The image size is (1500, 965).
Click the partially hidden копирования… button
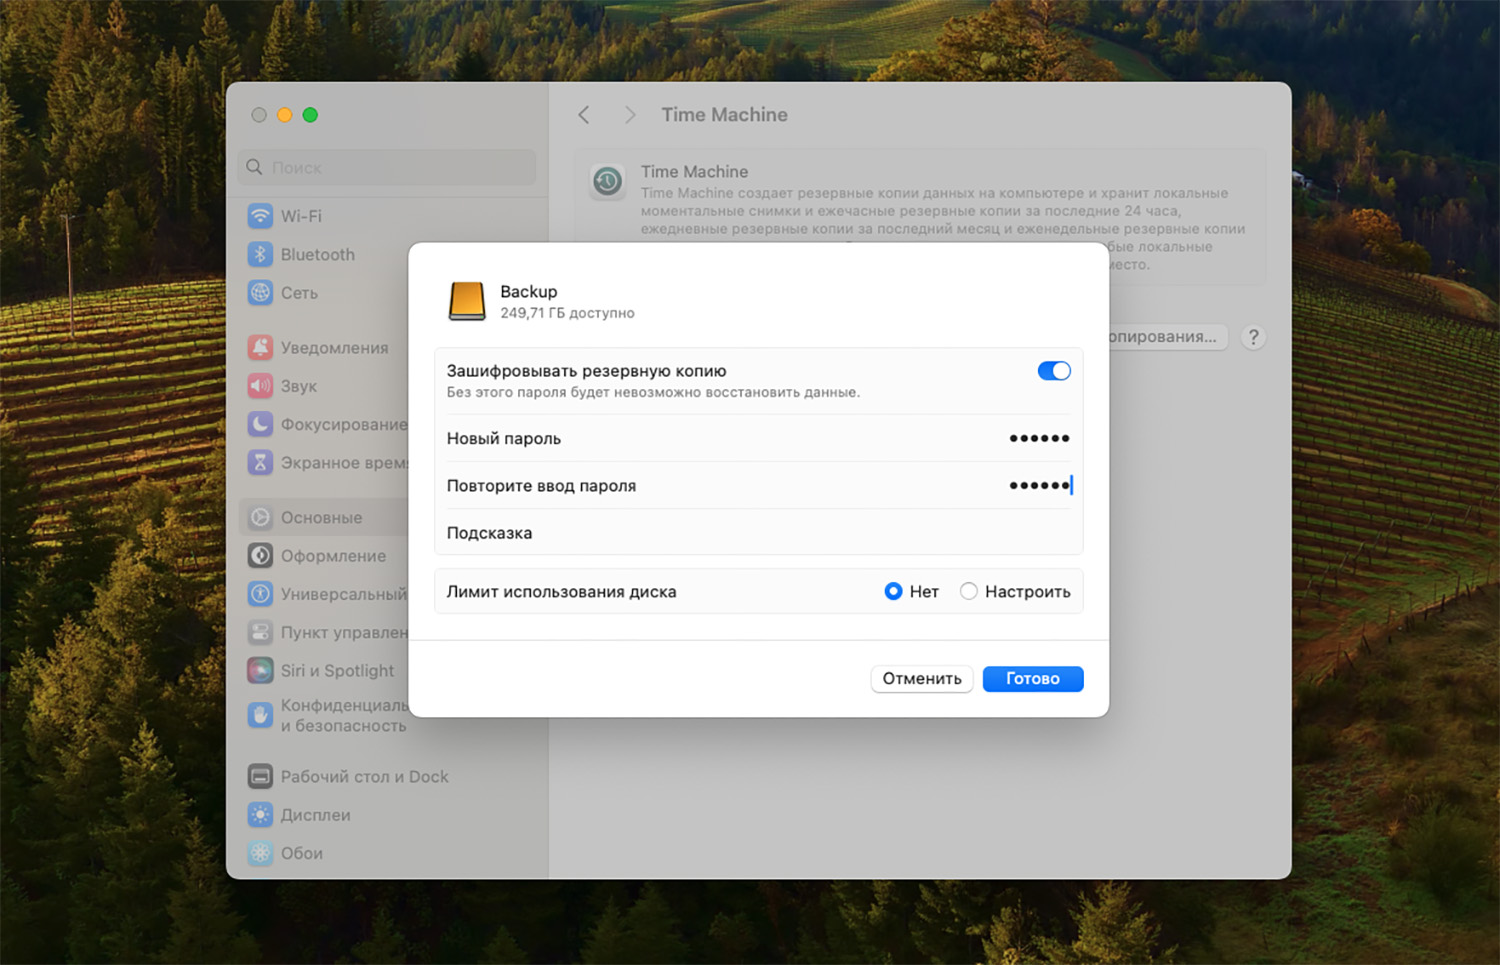1168,337
